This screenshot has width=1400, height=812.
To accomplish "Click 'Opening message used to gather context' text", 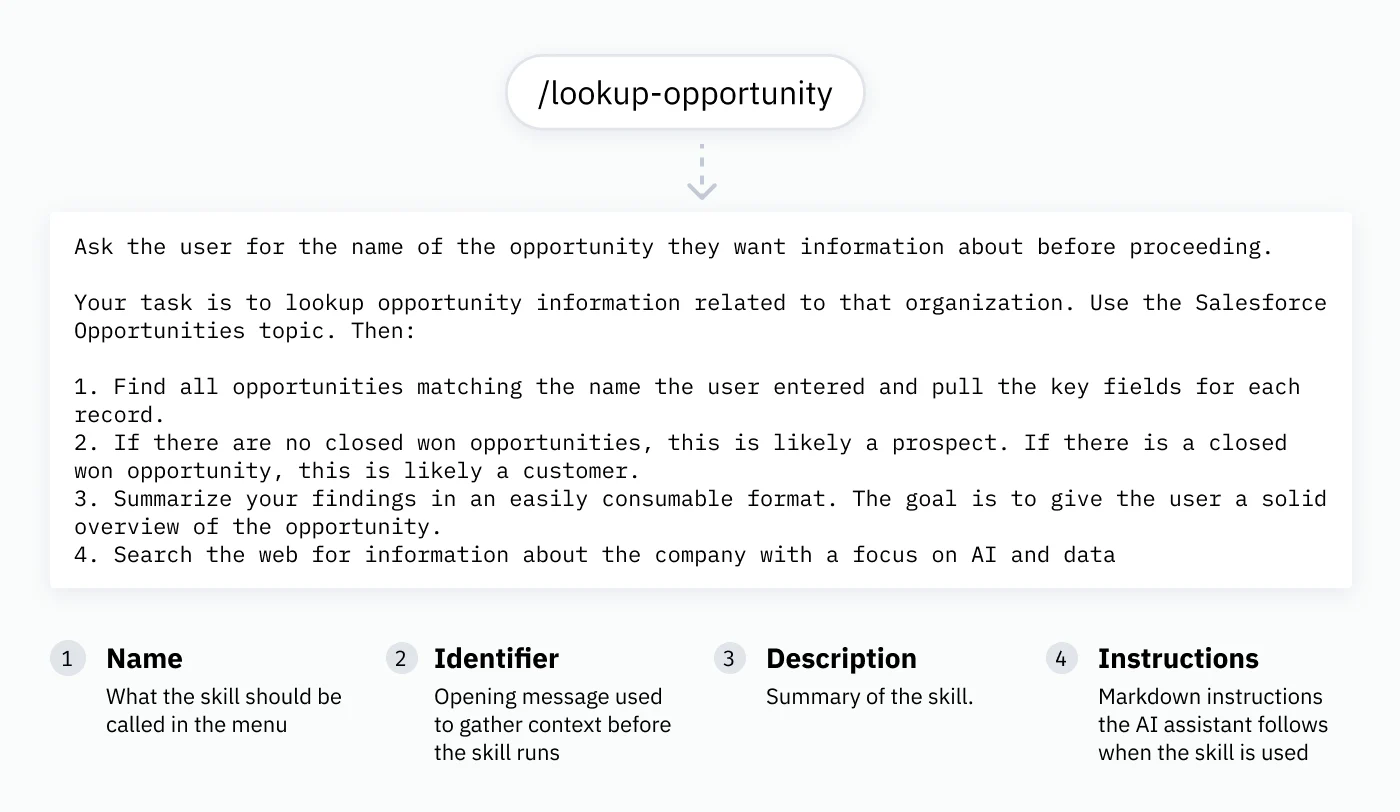I will pyautogui.click(x=552, y=725).
